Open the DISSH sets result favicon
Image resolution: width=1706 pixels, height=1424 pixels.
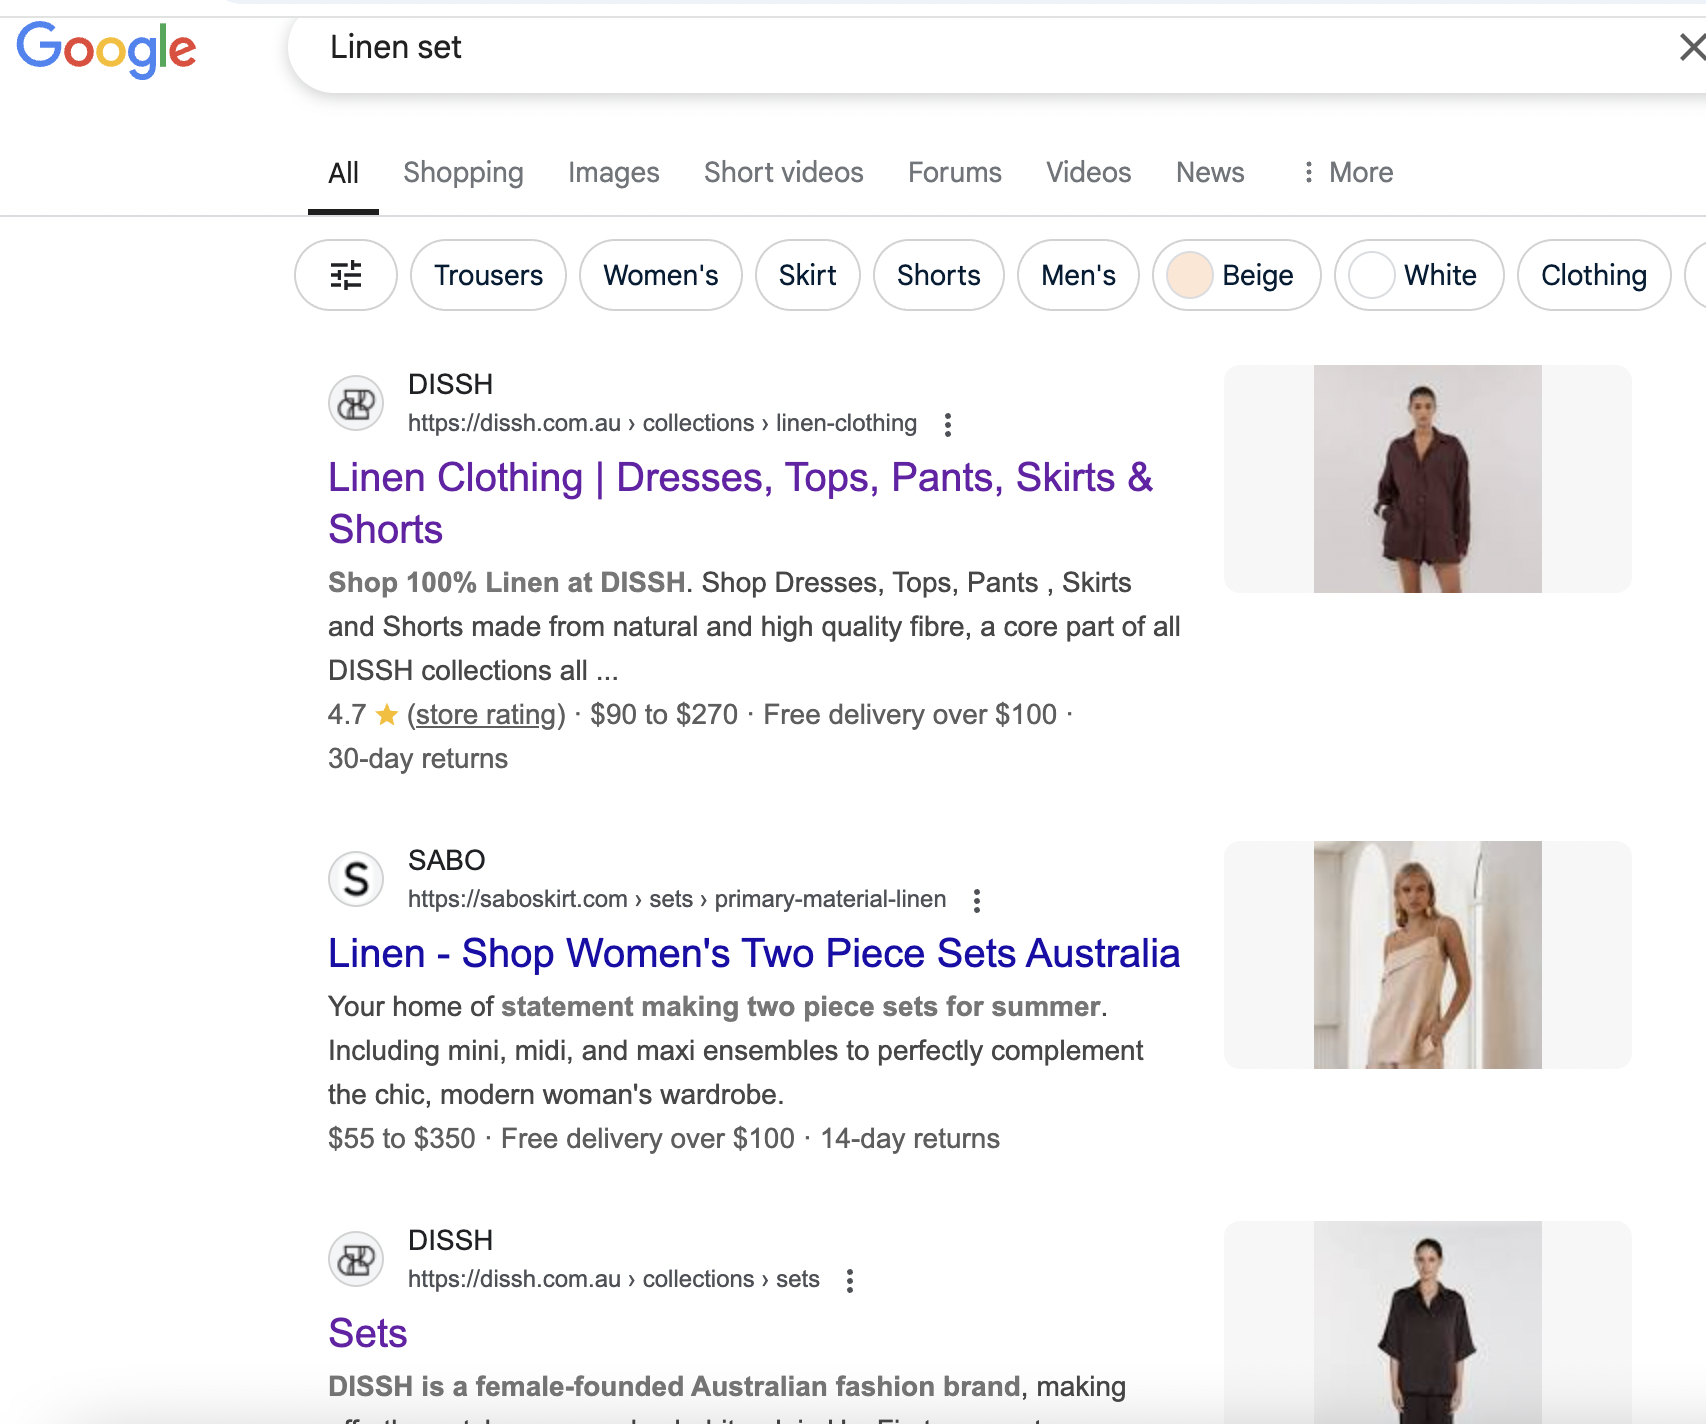tap(356, 1259)
